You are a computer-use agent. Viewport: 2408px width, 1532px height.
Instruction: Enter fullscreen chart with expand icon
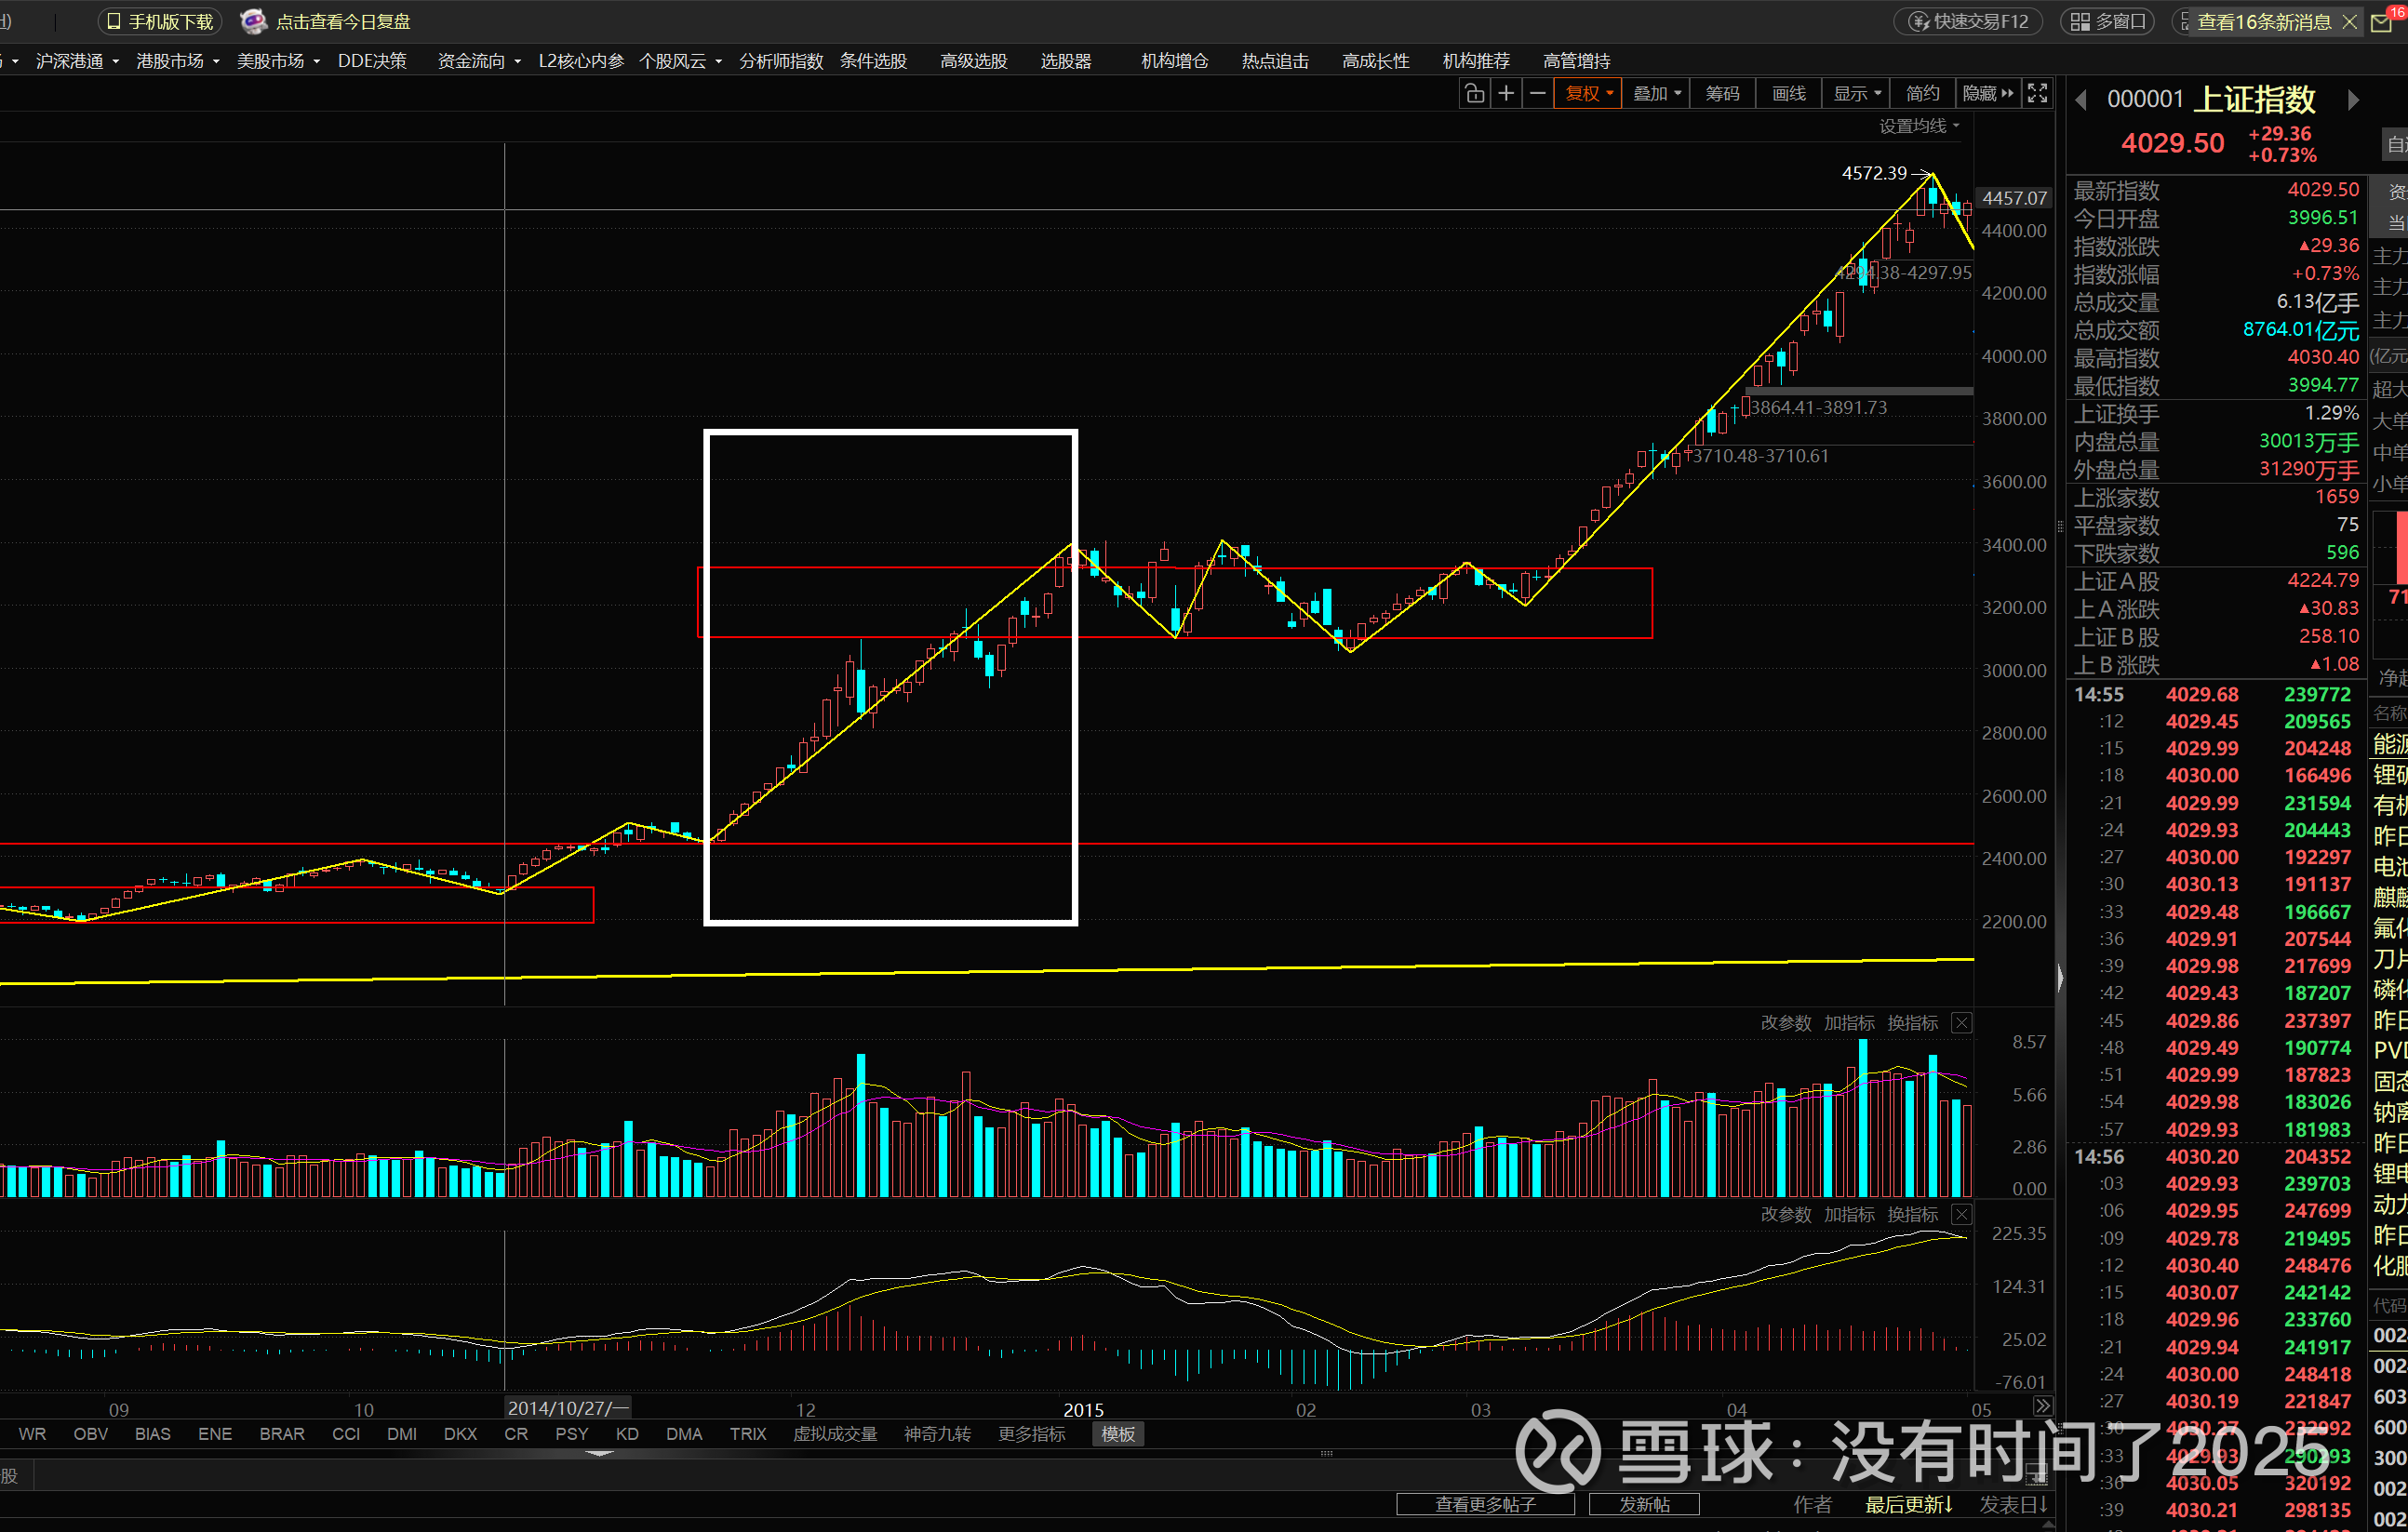2037,94
